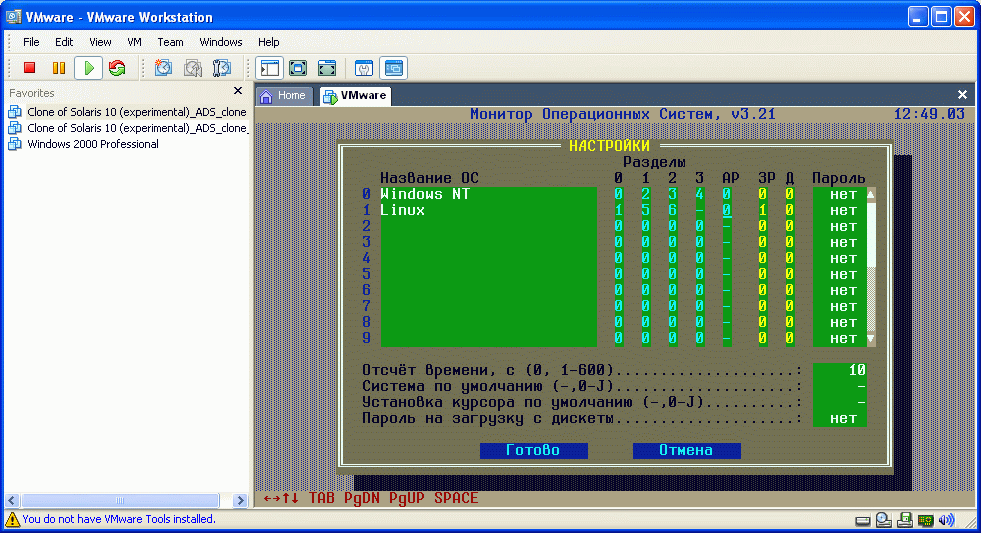
Task: Click the Favorites horizontal scrollbar left arrow
Action: coord(12,500)
